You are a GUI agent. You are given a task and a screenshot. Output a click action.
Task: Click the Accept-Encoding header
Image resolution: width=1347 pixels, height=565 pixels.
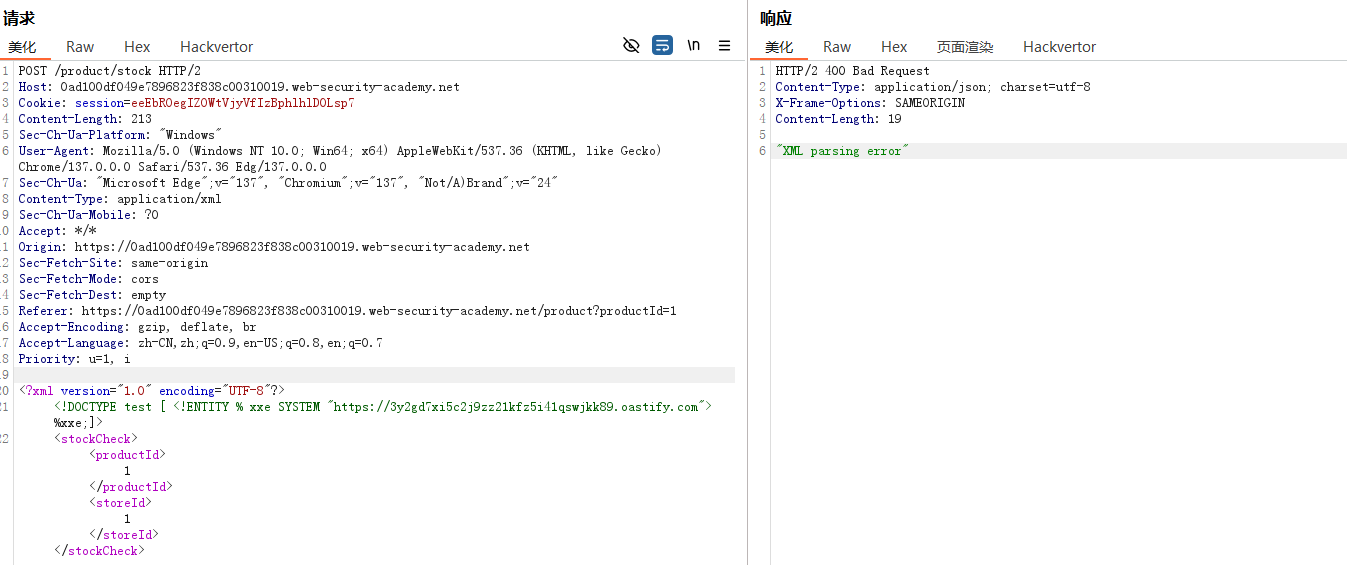point(137,327)
